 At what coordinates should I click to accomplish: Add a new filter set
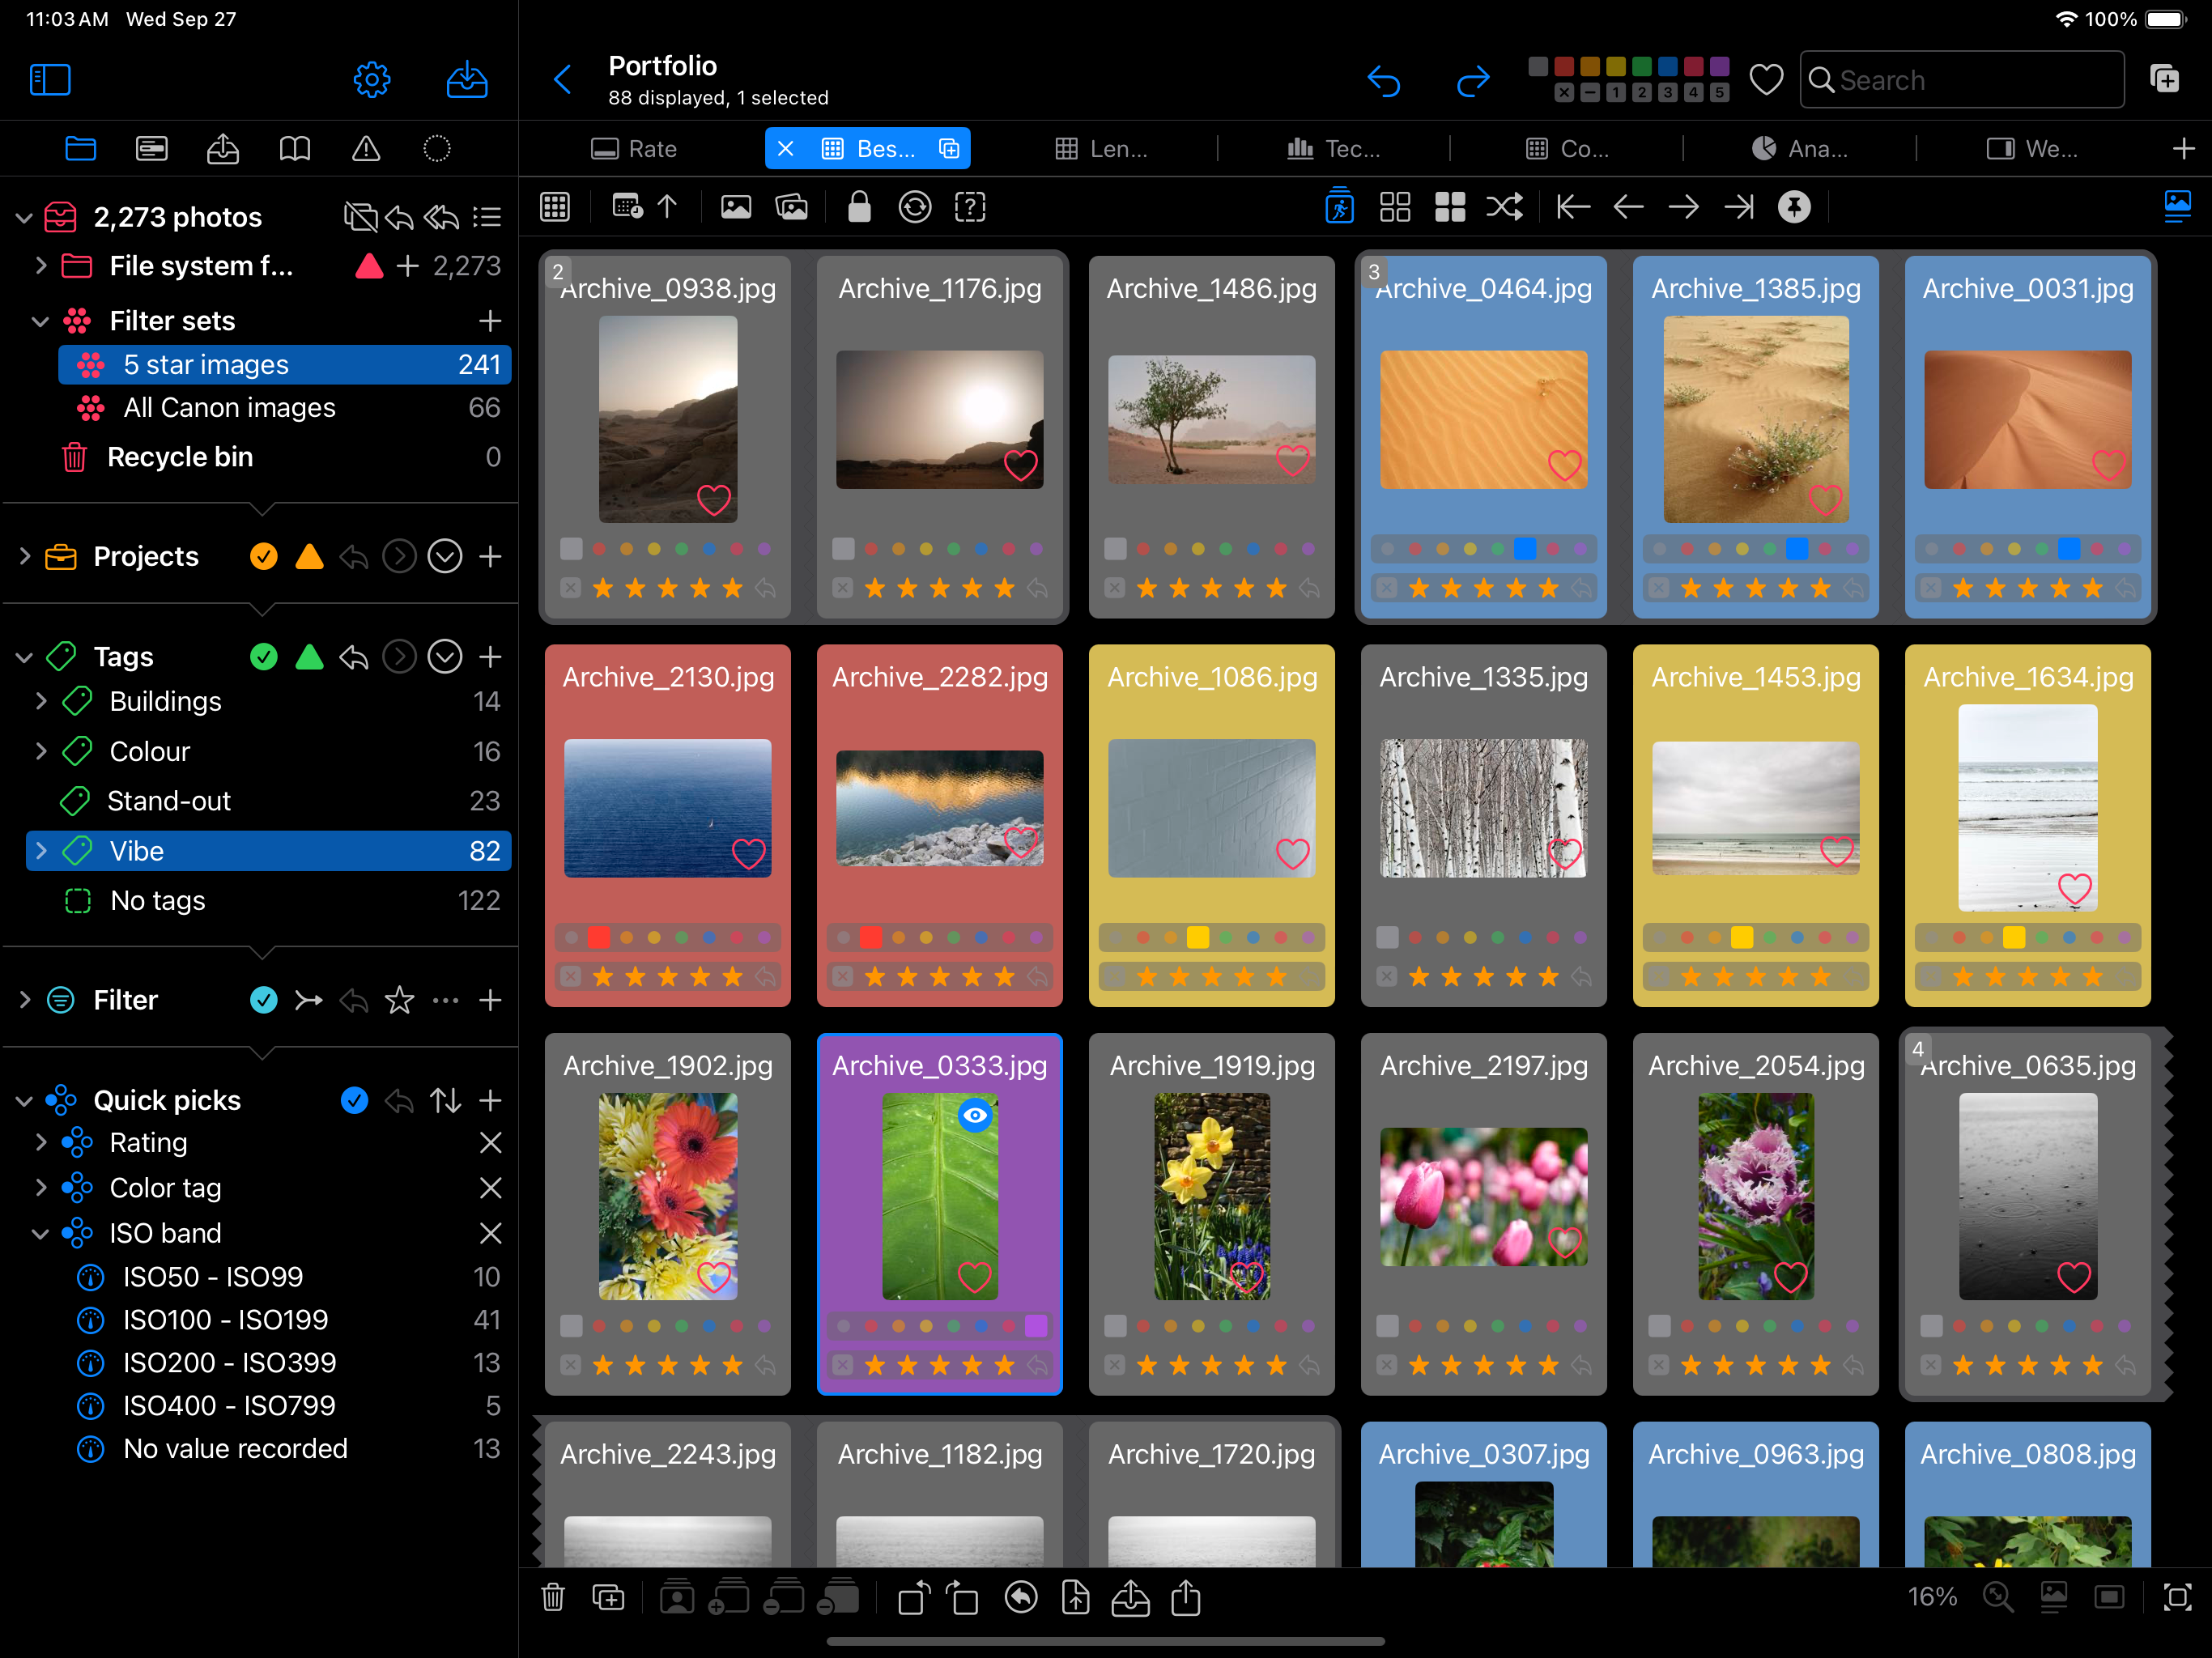[x=490, y=321]
